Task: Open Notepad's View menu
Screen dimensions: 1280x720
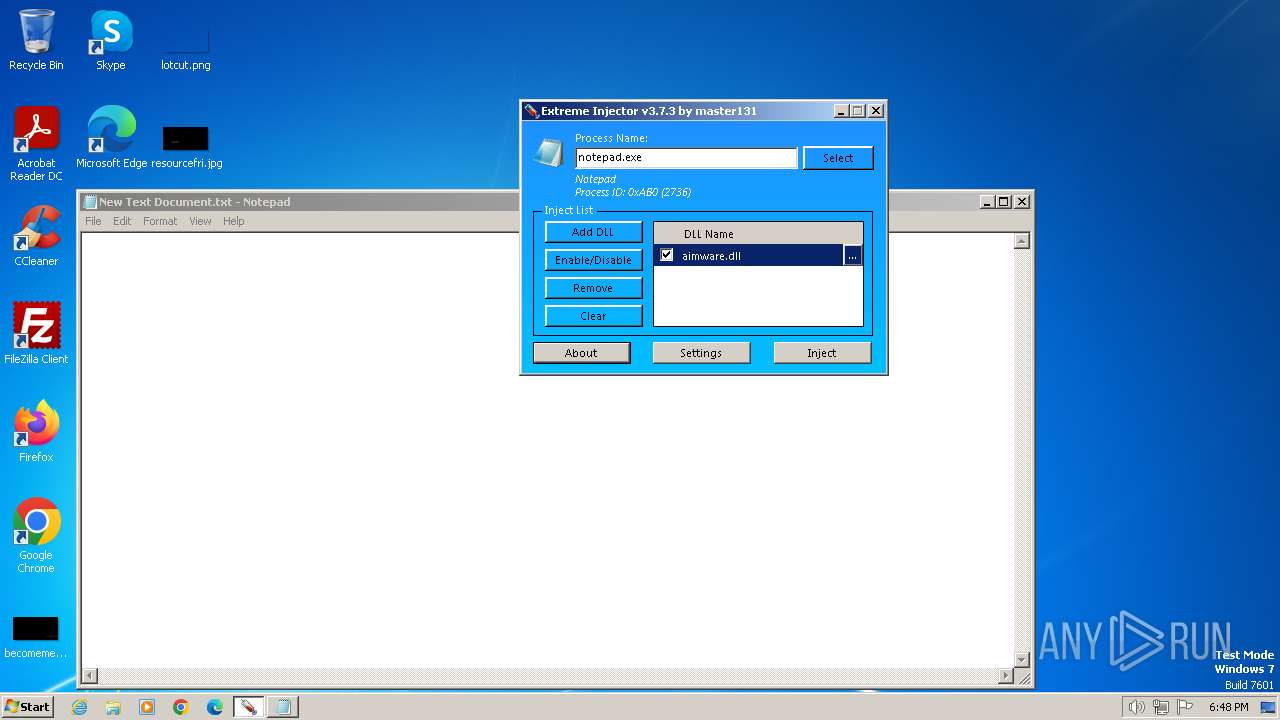Action: pyautogui.click(x=200, y=221)
